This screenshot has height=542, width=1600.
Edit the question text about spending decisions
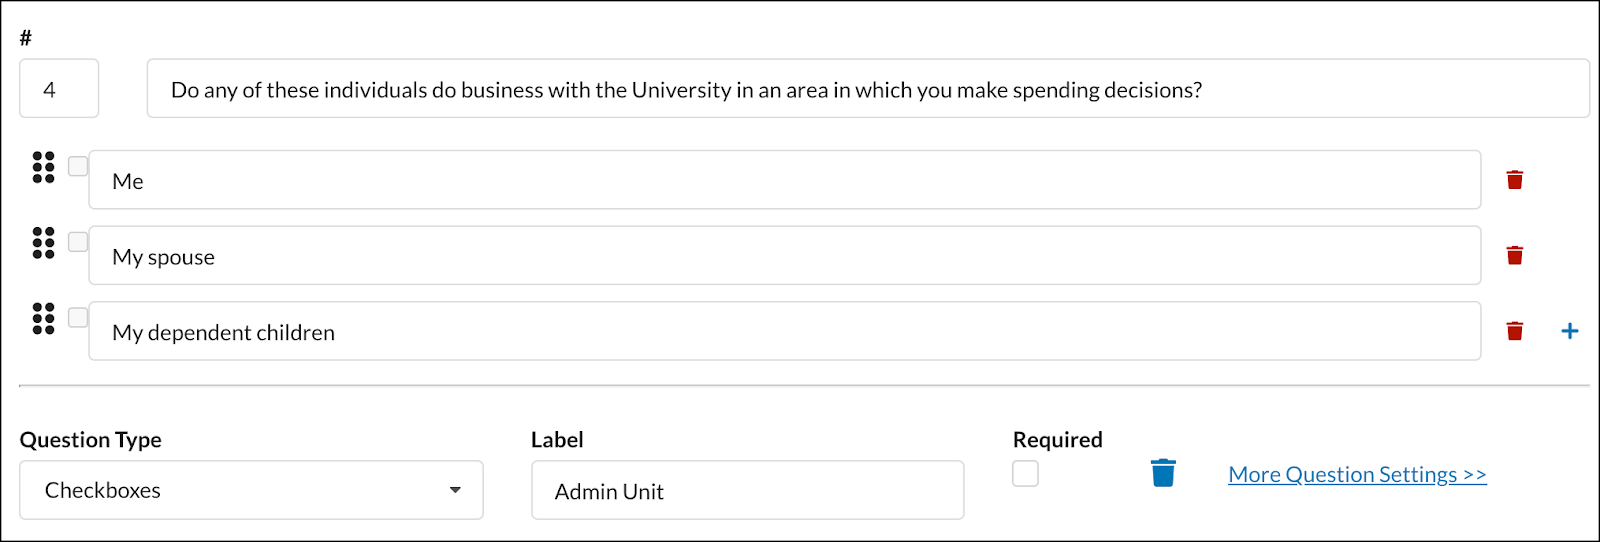tap(867, 88)
